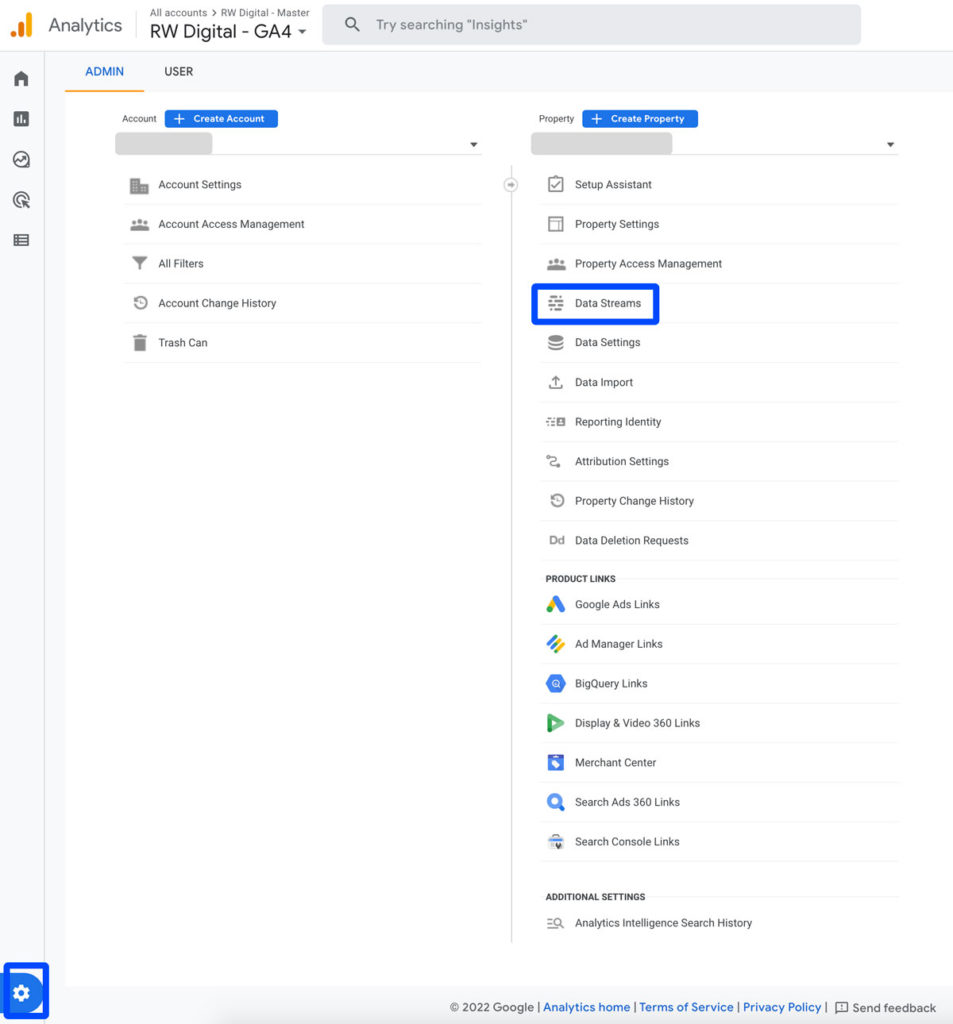The image size is (953, 1024).
Task: Click the RW Digital - Master breadcrumb
Action: coord(265,12)
